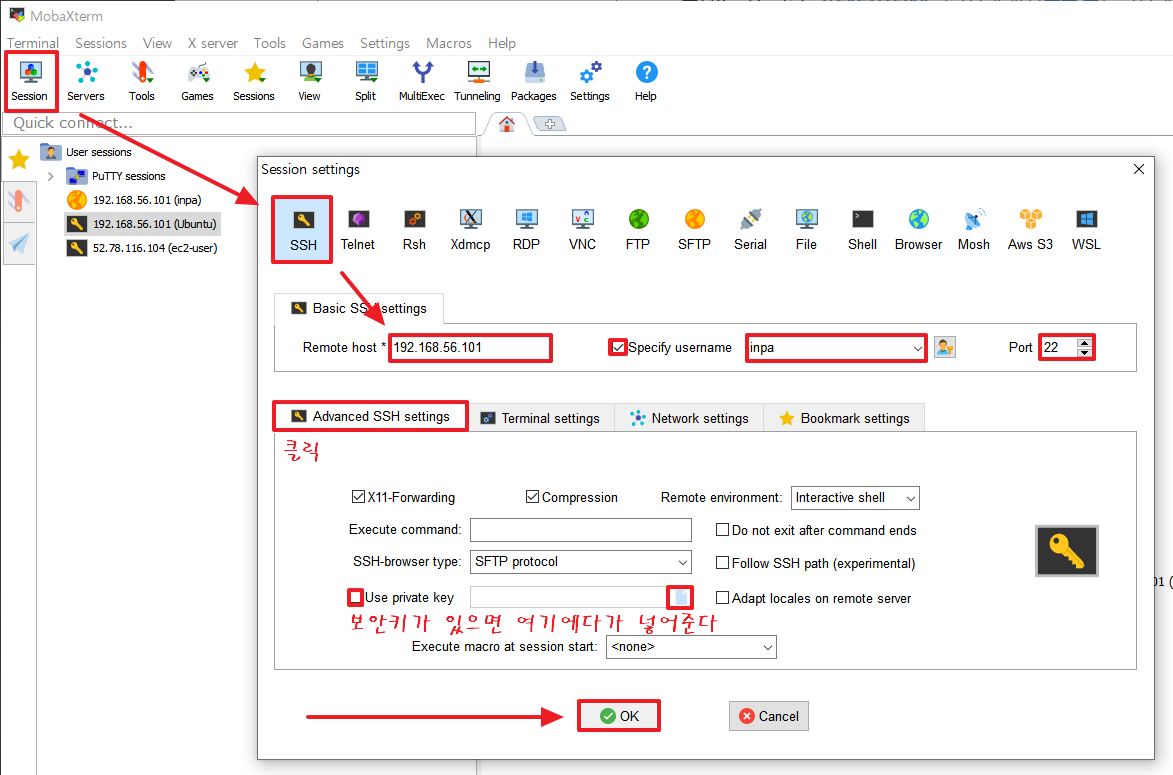Select the File session type
The width and height of the screenshot is (1173, 775).
806,230
